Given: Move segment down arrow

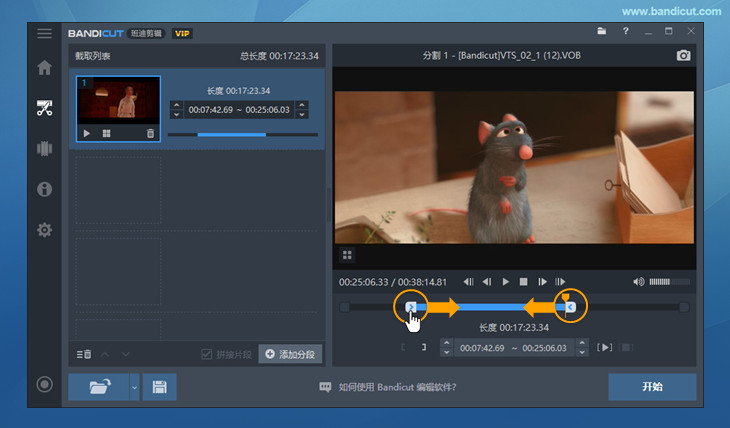Looking at the screenshot, I should pyautogui.click(x=126, y=354).
